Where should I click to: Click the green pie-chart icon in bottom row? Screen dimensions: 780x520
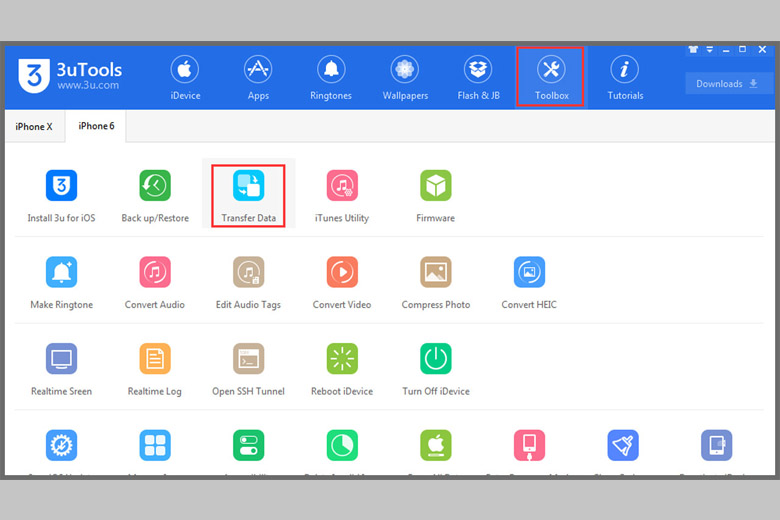pyautogui.click(x=342, y=445)
